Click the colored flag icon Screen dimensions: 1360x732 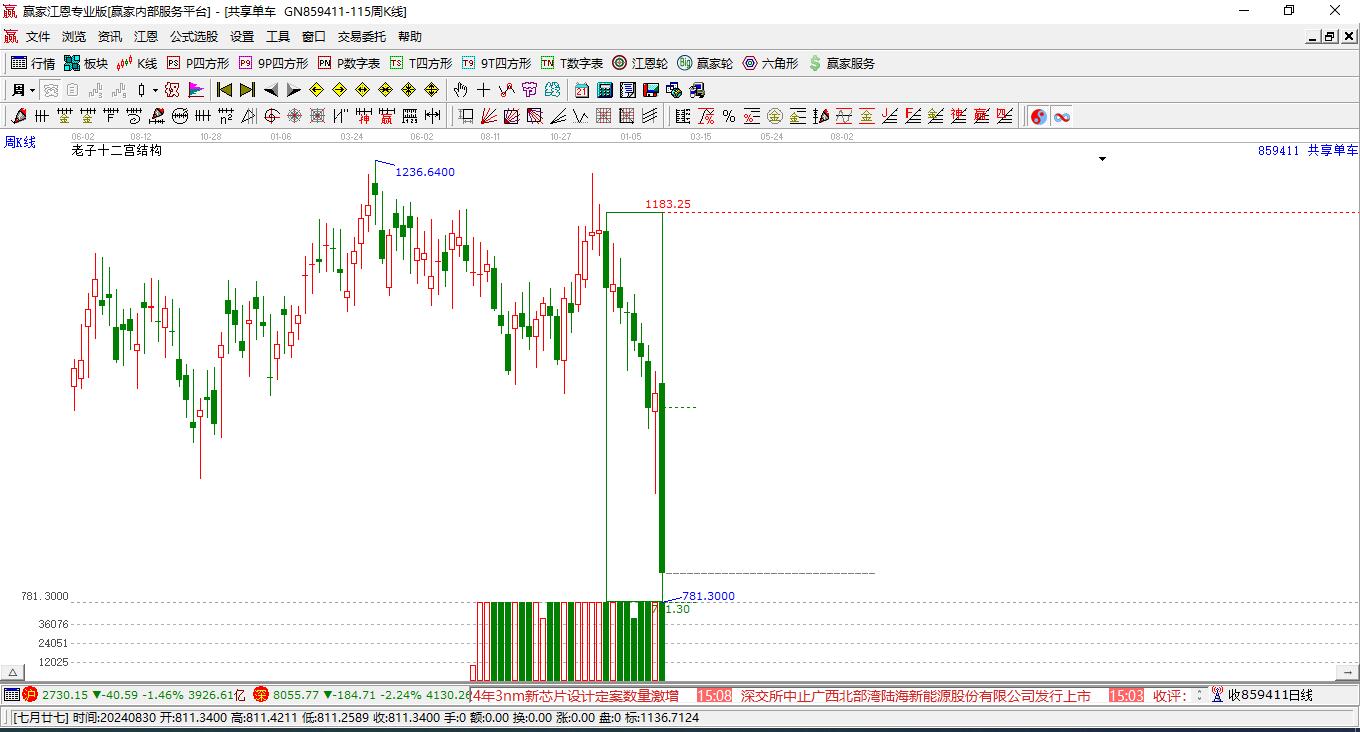point(196,90)
